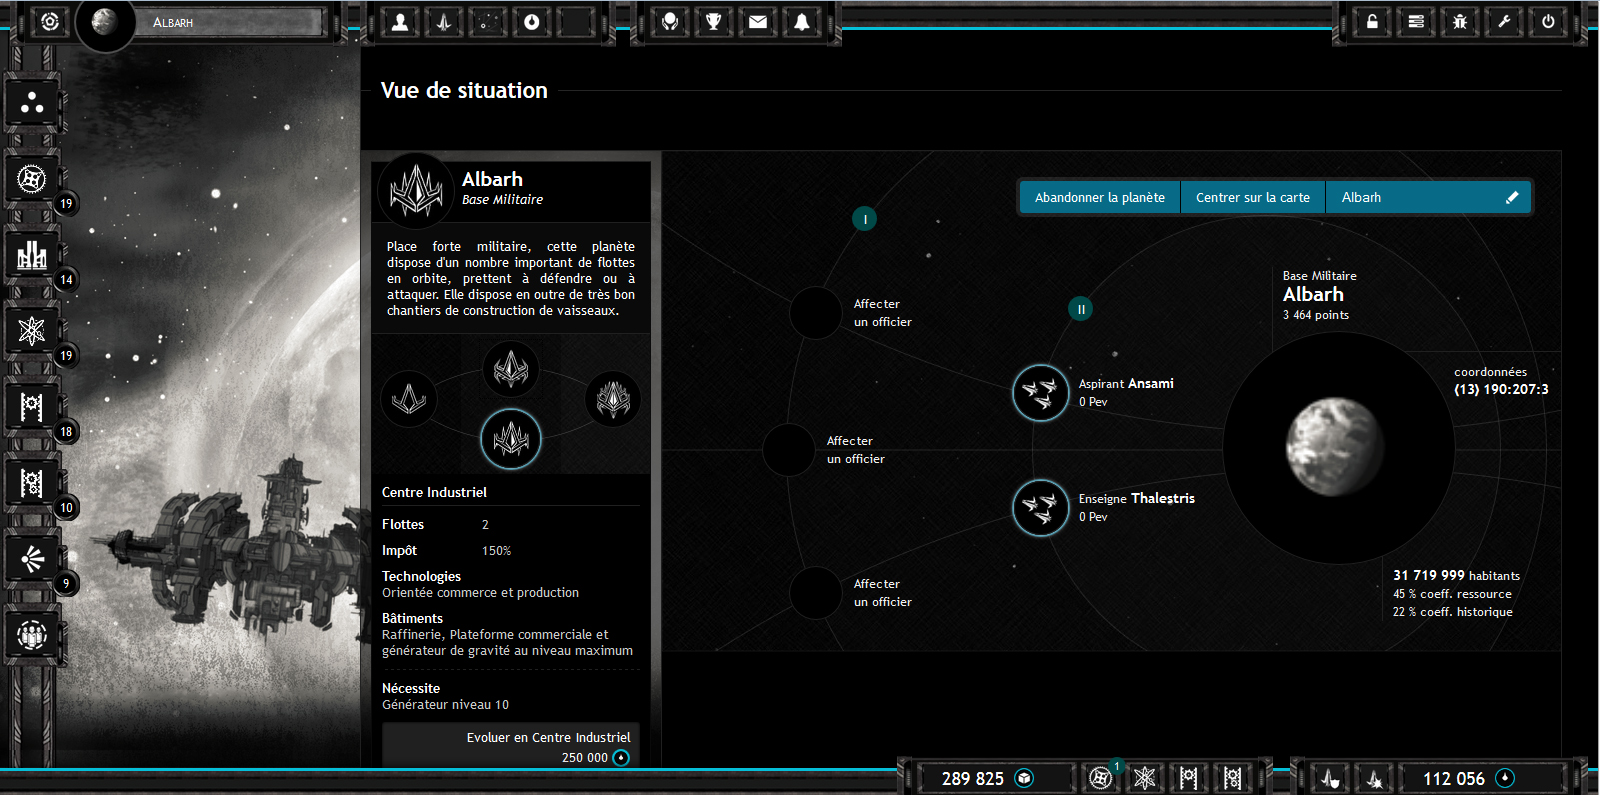This screenshot has width=1600, height=795.
Task: Click the resource cube icon beside 289 825
Action: coord(1024,778)
